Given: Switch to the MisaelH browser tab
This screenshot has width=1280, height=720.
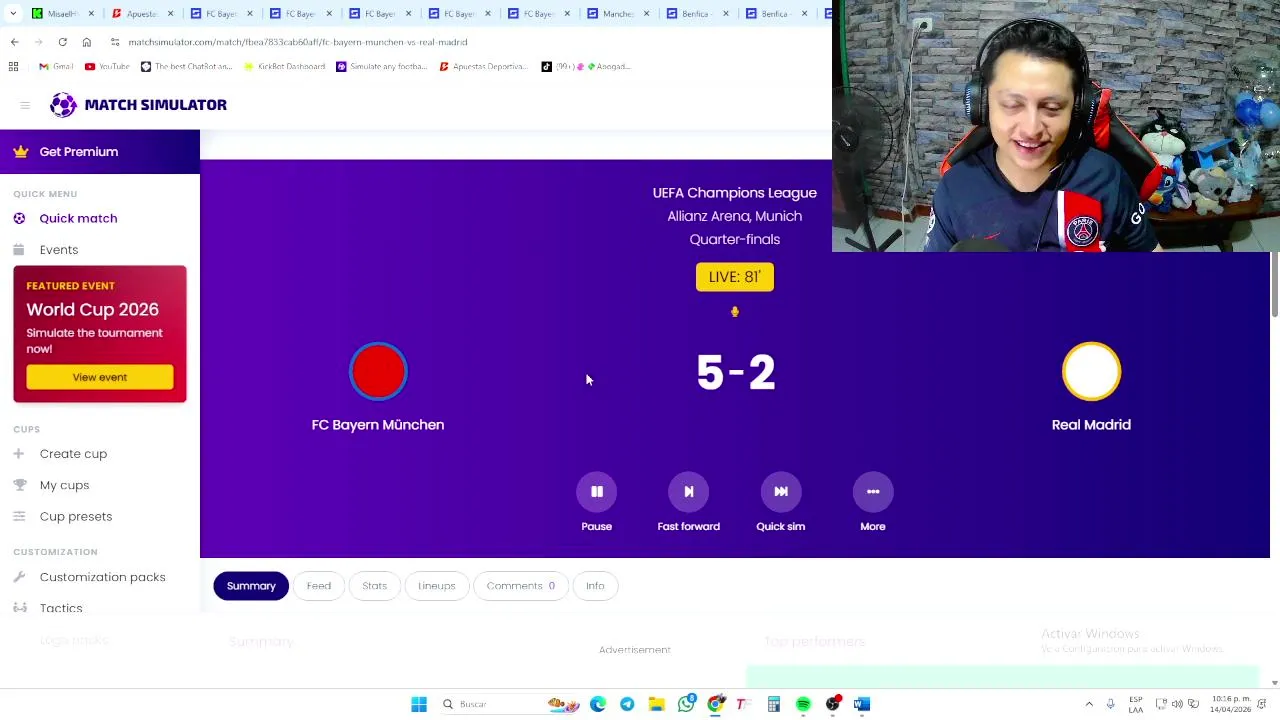Looking at the screenshot, I should [x=62, y=13].
